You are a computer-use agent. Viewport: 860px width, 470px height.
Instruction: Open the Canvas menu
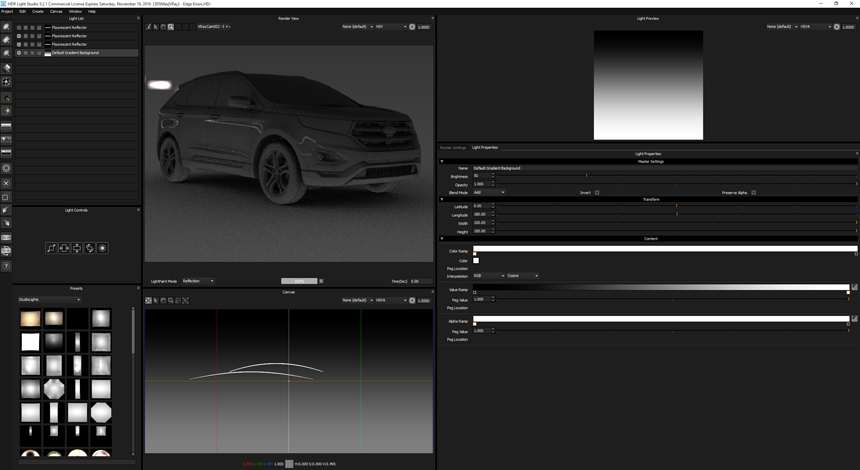point(56,11)
